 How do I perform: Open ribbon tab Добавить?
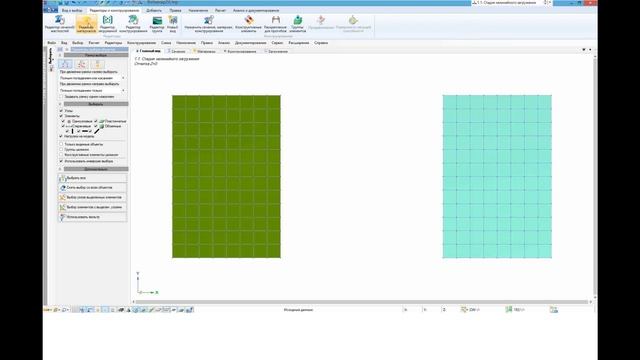pos(154,10)
